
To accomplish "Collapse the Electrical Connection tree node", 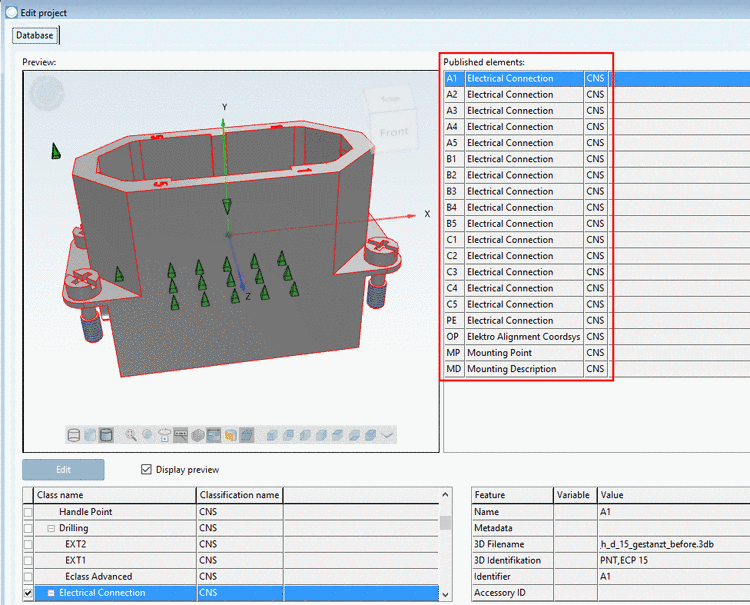I will click(51, 593).
